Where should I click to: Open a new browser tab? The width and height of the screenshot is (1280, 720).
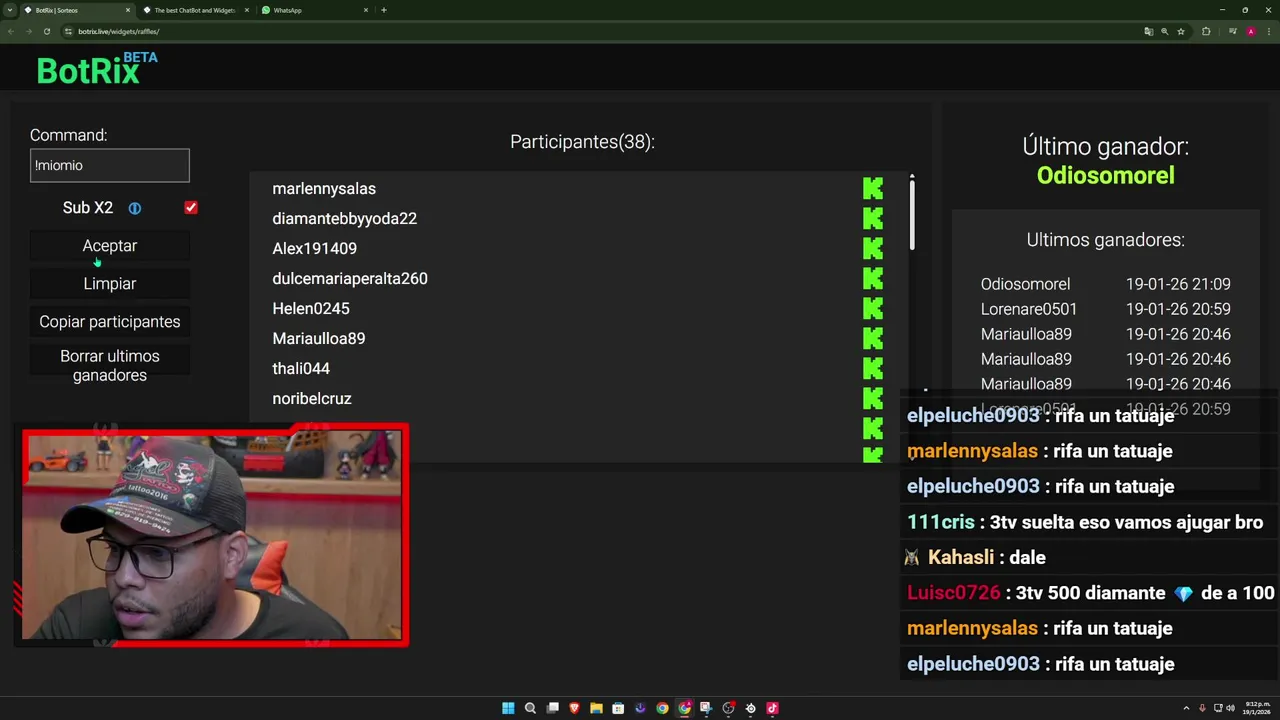click(384, 10)
